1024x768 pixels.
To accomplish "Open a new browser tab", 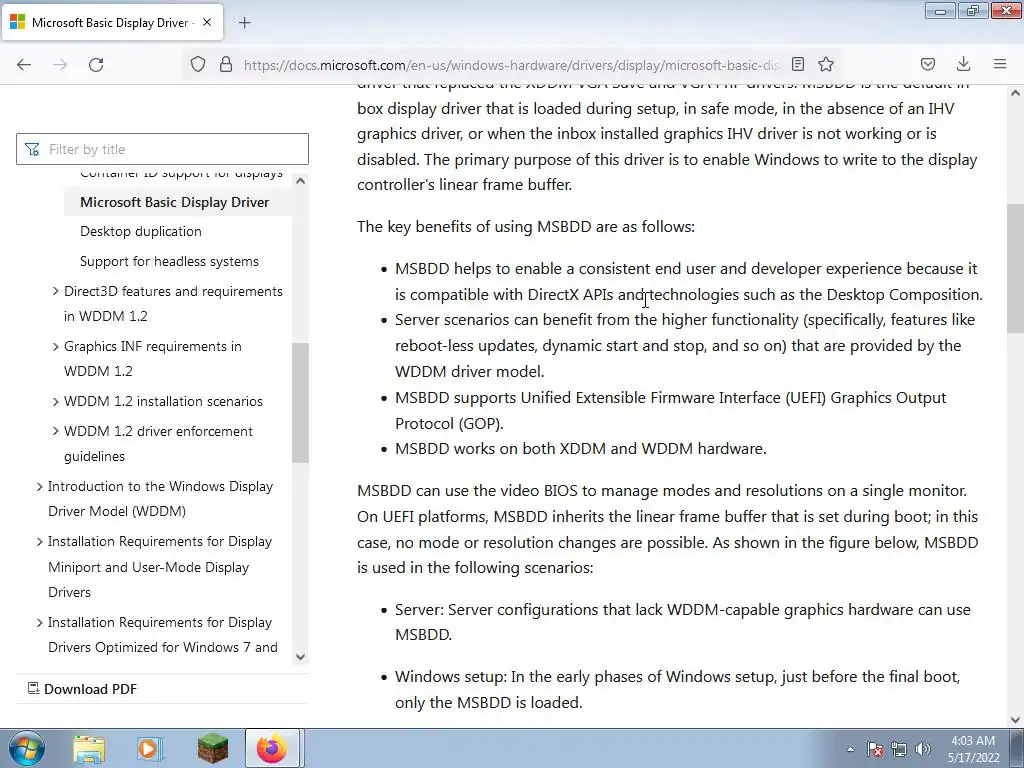I will pos(244,23).
